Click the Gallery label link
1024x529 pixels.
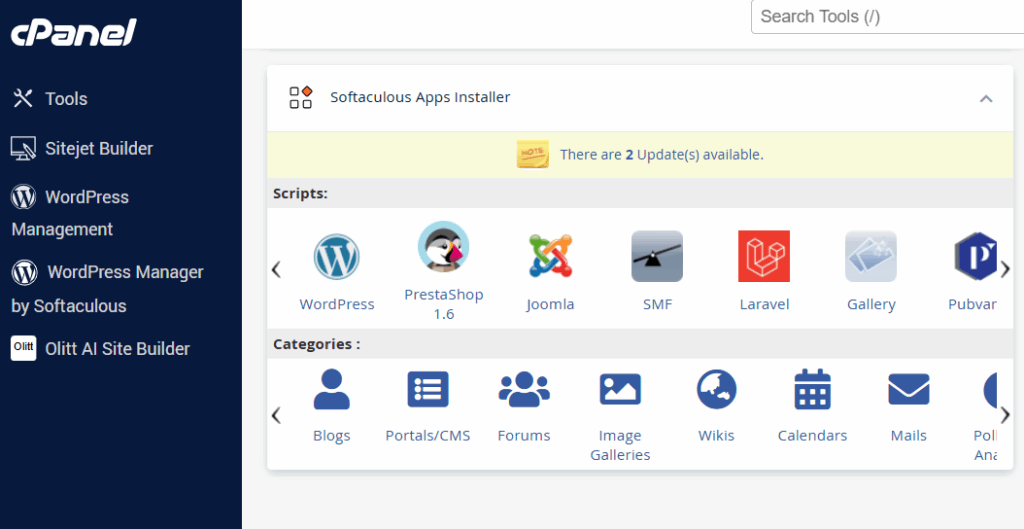(871, 304)
